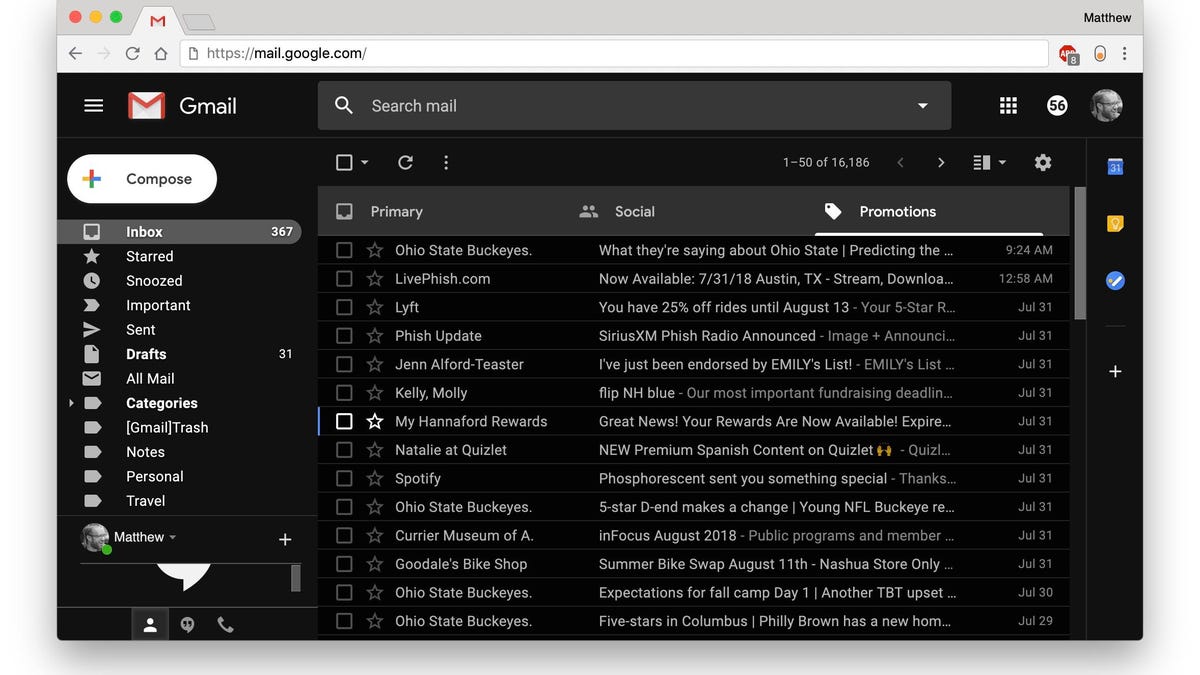The height and width of the screenshot is (675, 1200).
Task: Select the Spotify email checkbox
Action: click(x=344, y=478)
